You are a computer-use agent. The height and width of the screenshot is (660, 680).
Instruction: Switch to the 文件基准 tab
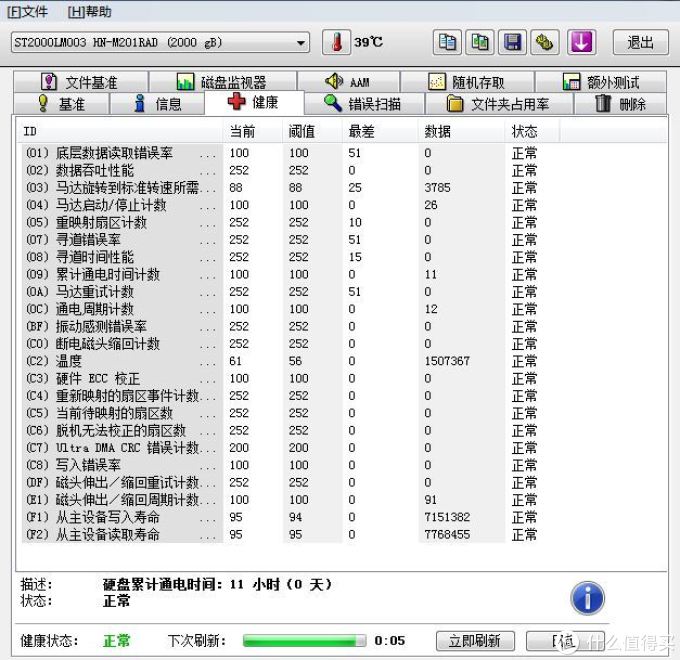[81, 82]
